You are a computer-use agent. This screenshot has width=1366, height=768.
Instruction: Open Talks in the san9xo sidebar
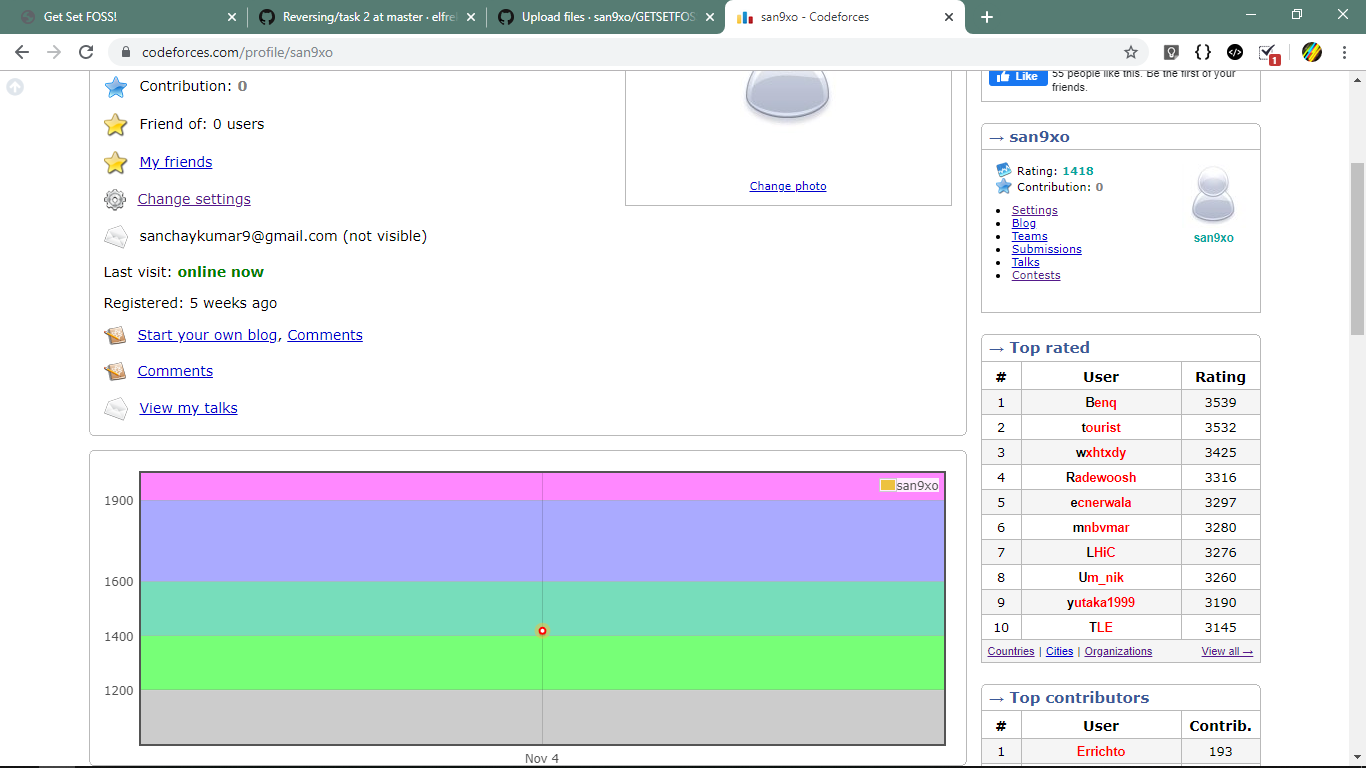1026,262
